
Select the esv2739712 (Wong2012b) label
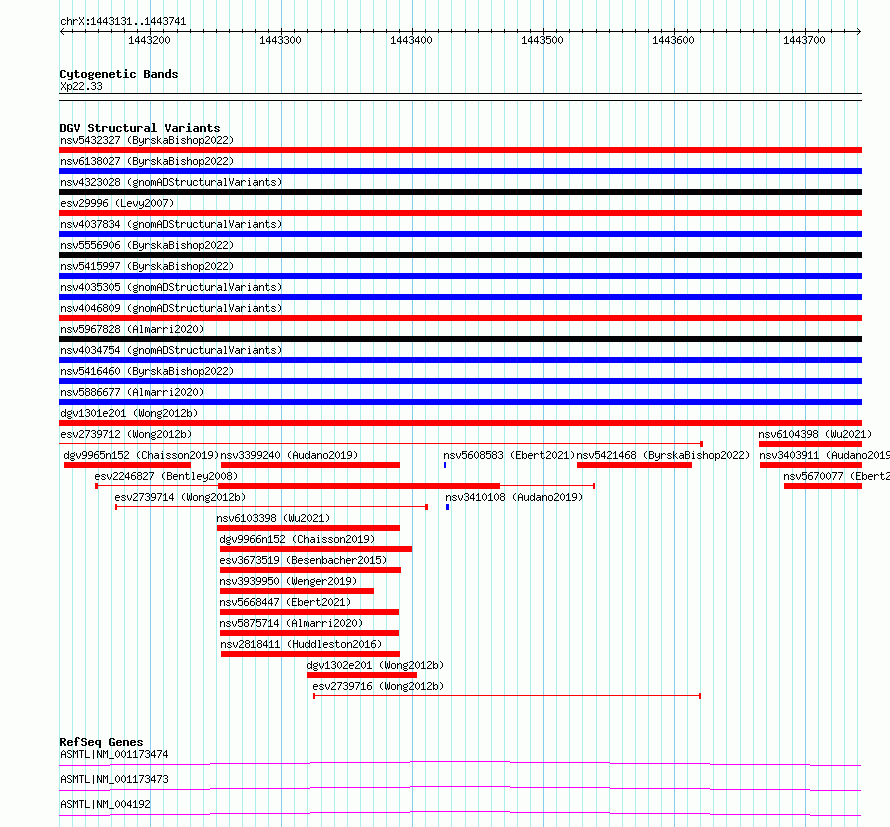point(126,434)
